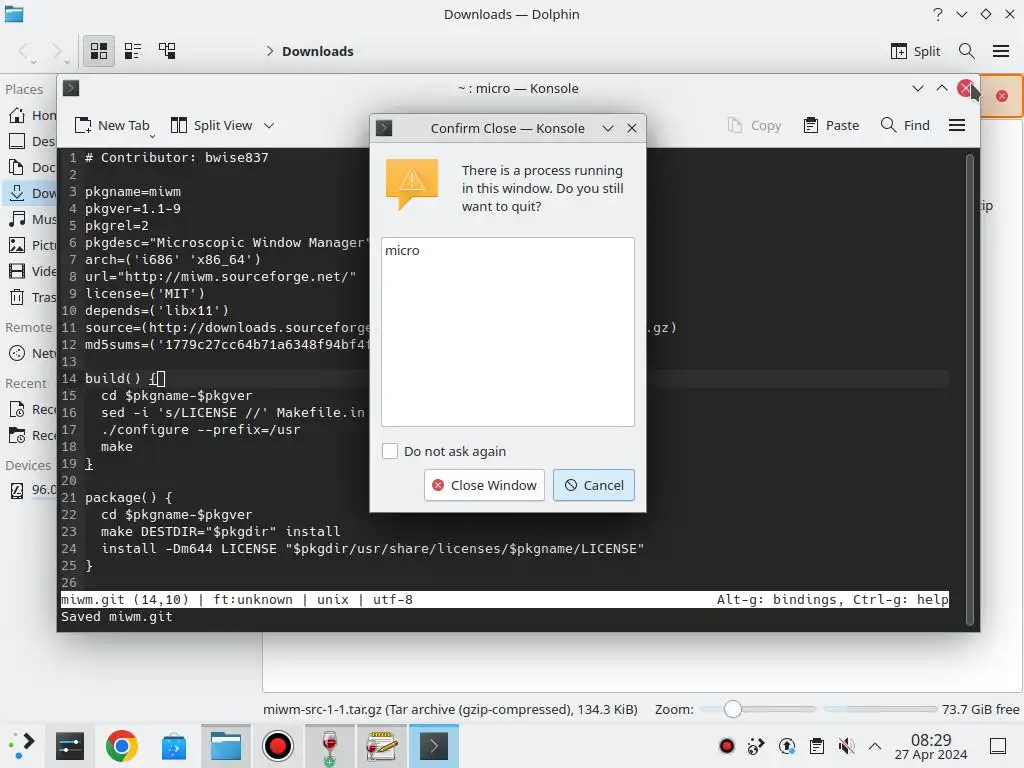Switch to Dolphin file manager taskbar entry

tap(226, 746)
